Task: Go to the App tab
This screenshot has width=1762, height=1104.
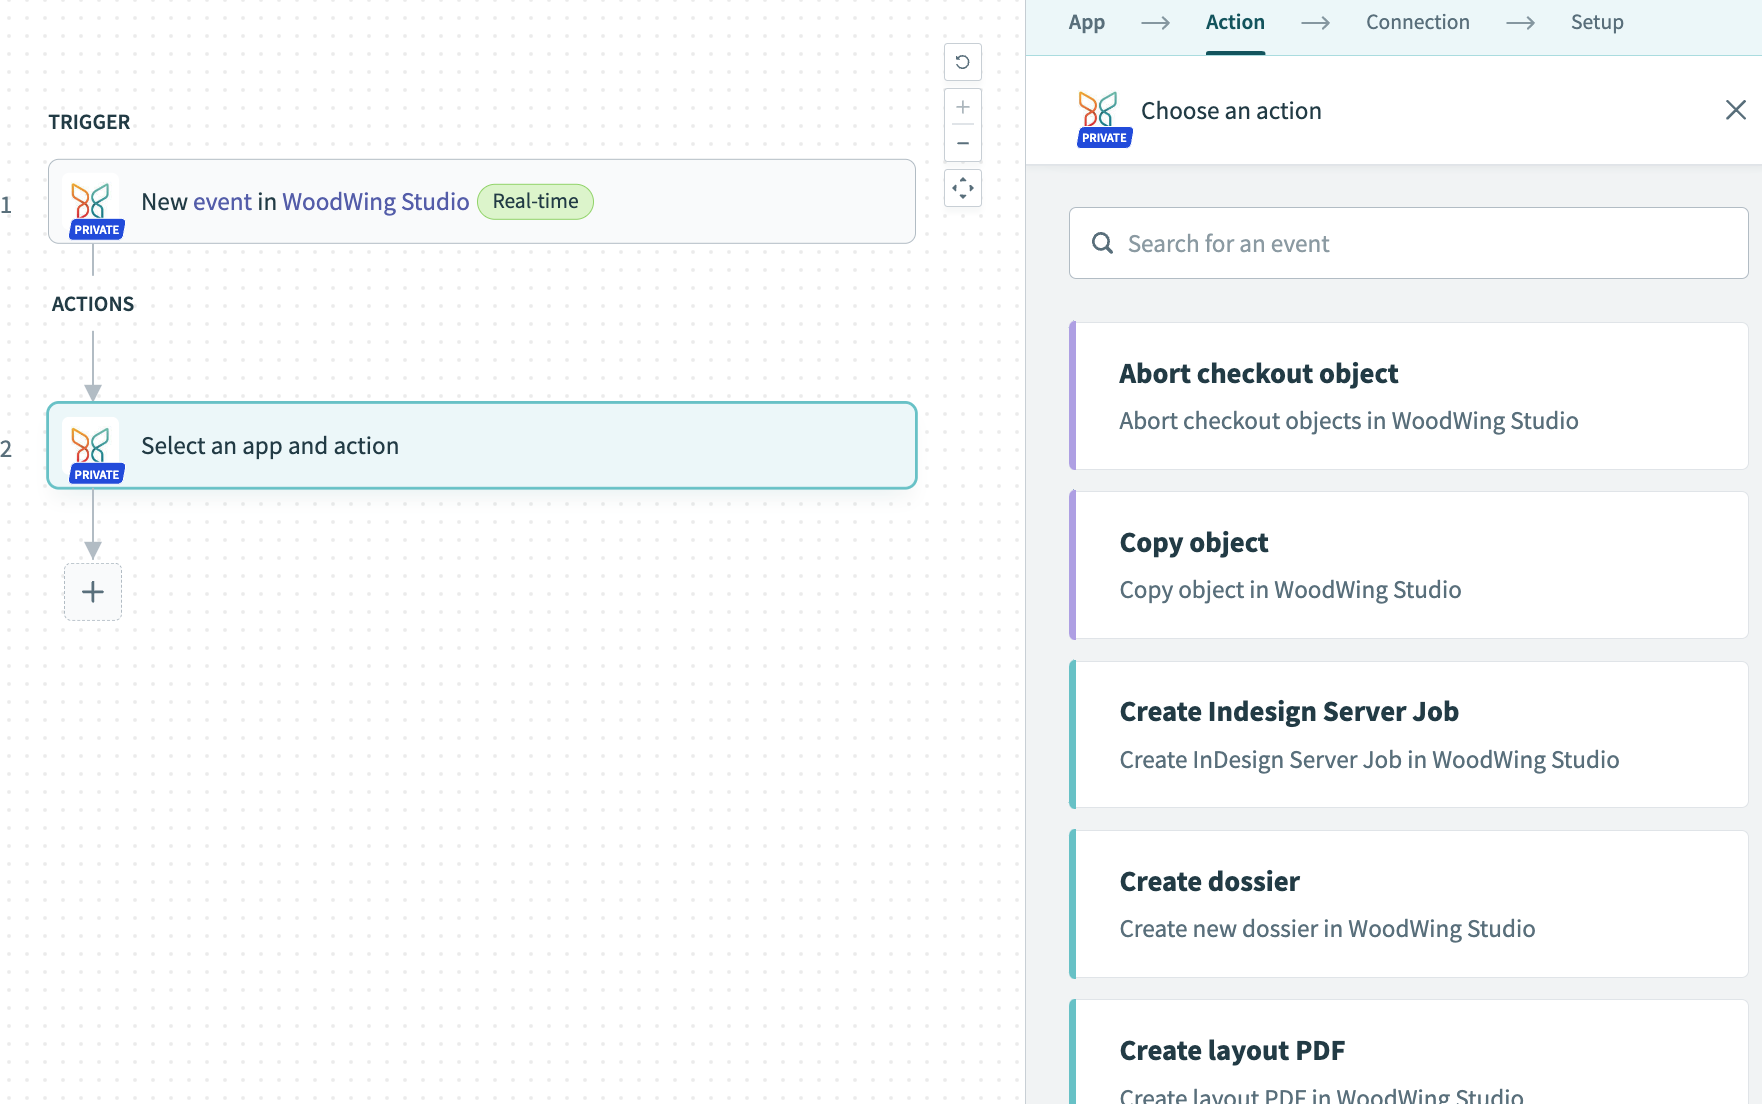Action: 1086,22
